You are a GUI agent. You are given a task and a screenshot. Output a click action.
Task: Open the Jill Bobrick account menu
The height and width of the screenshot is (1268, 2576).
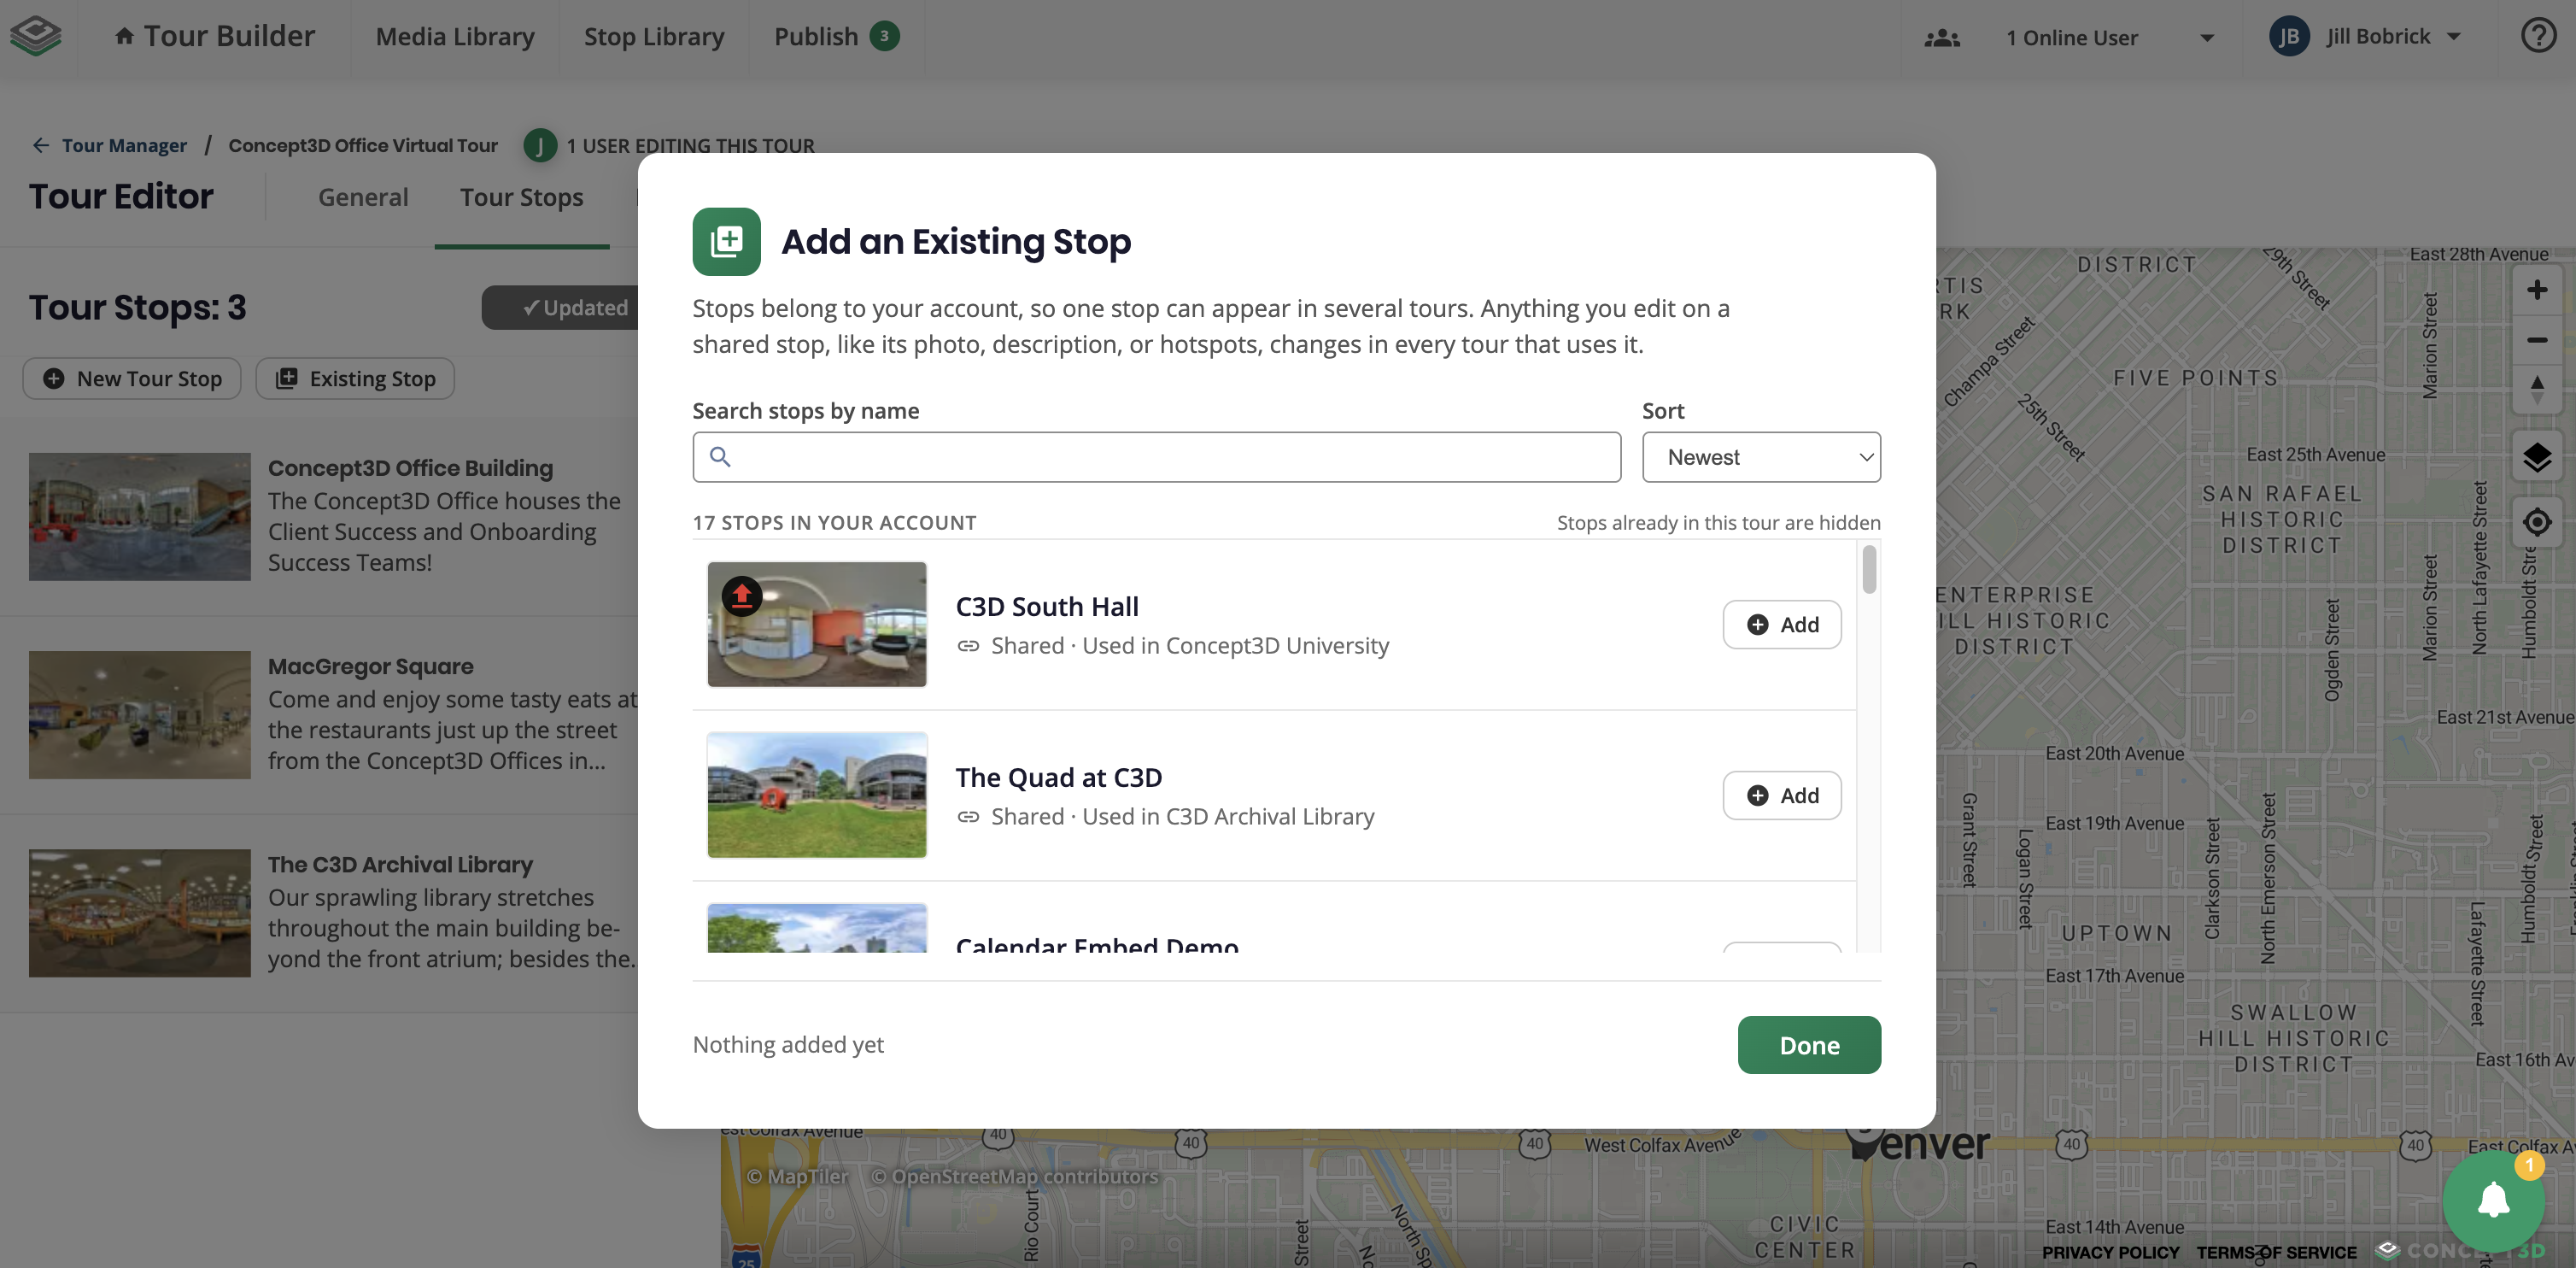click(x=2366, y=37)
